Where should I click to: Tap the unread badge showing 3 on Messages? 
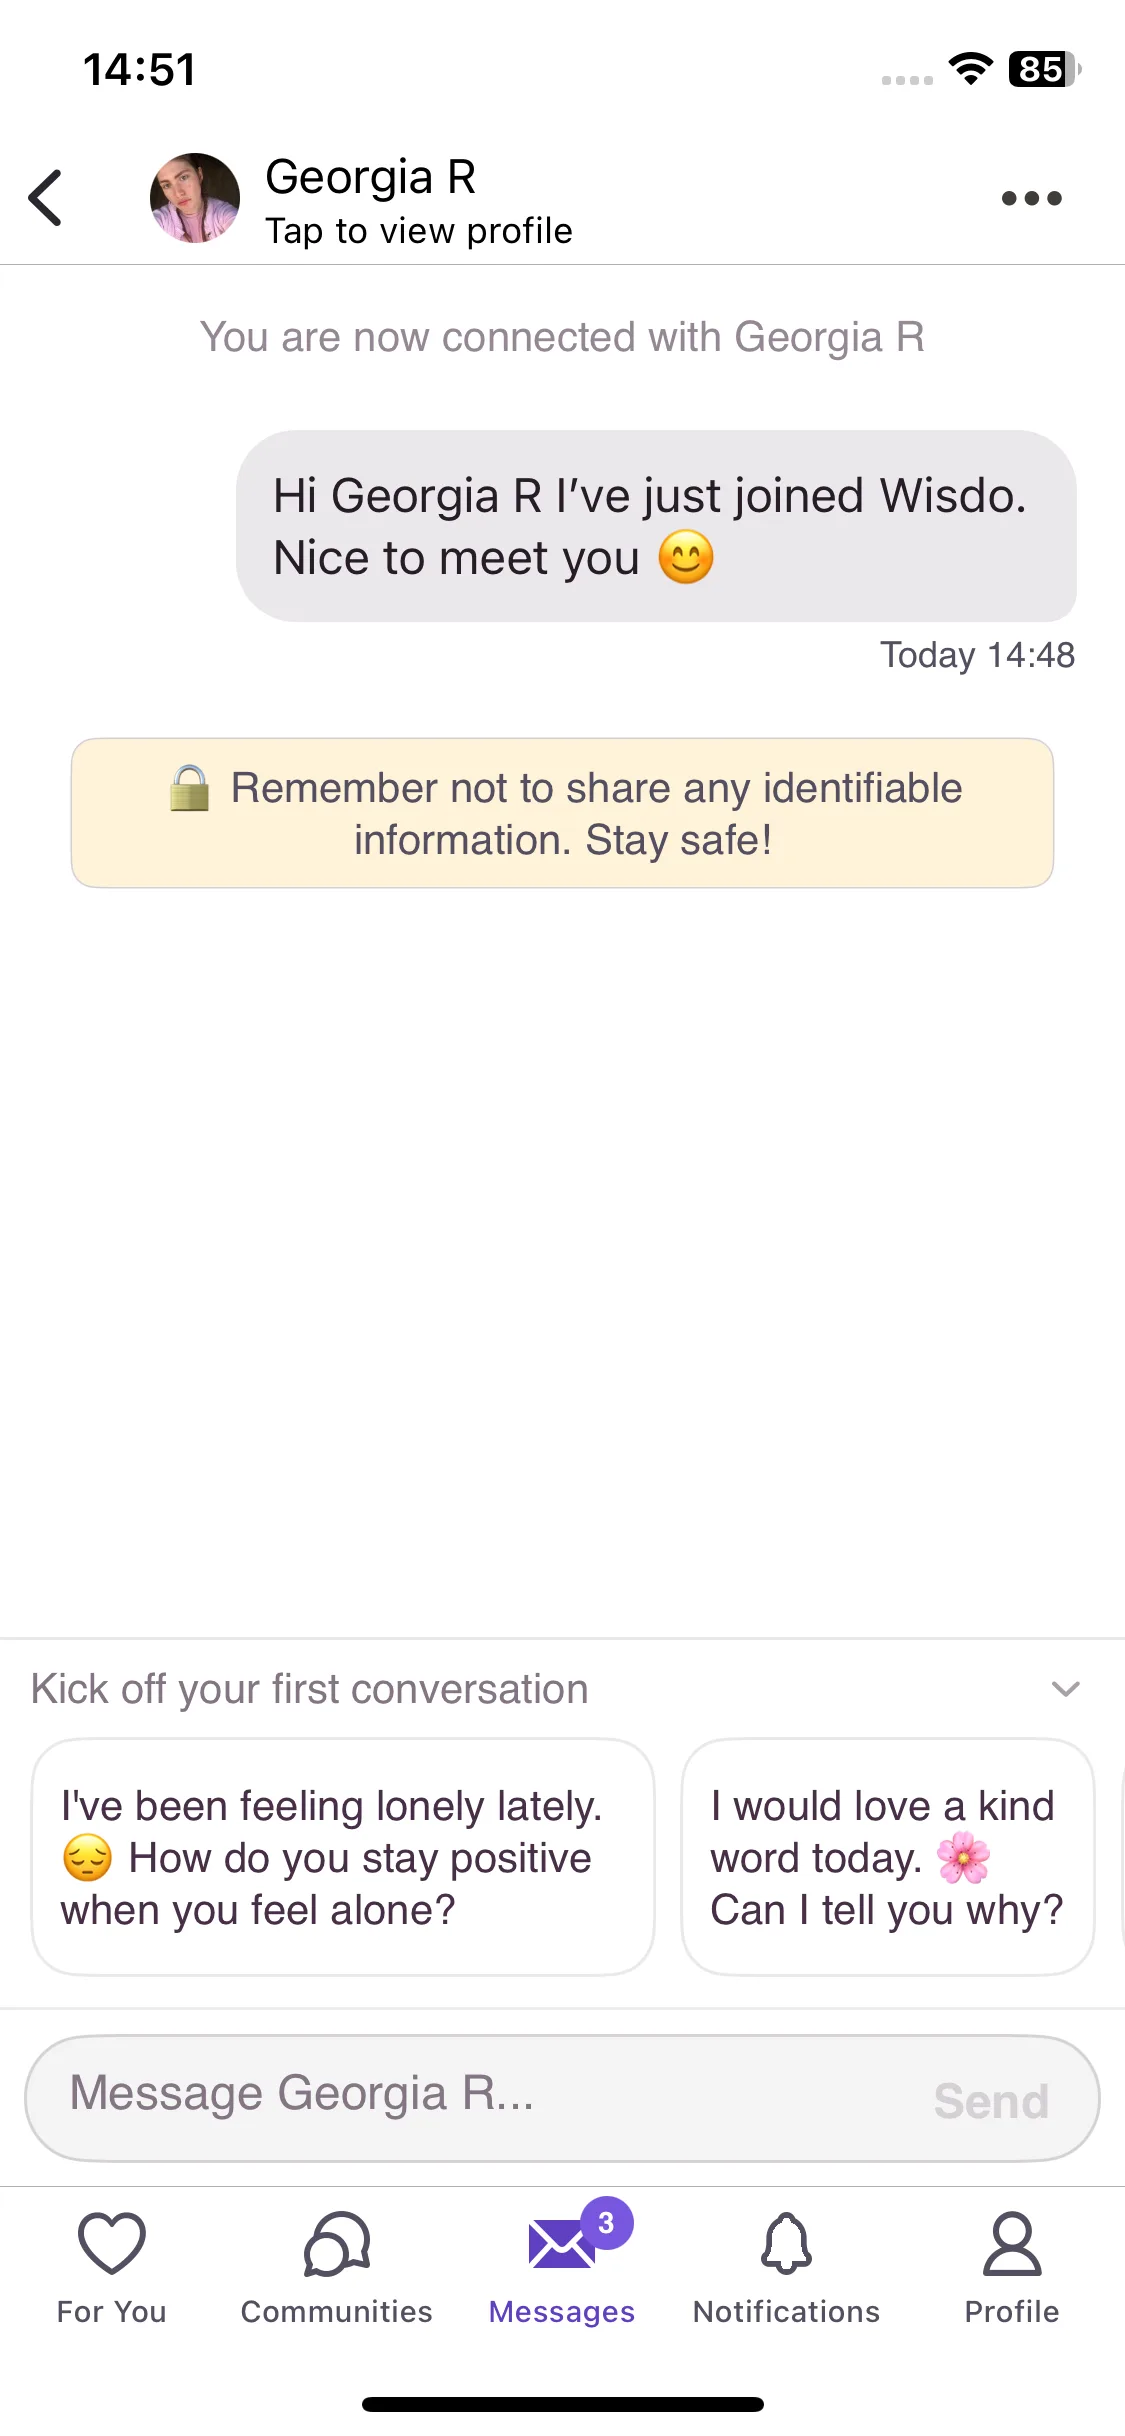click(x=606, y=2222)
